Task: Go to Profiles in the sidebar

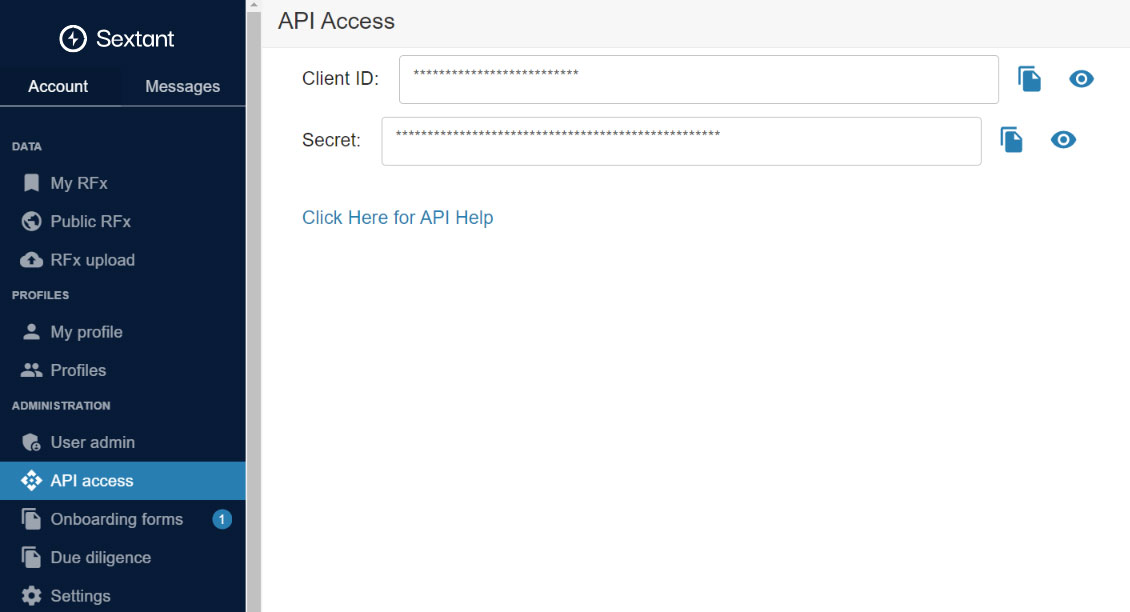Action: [78, 370]
